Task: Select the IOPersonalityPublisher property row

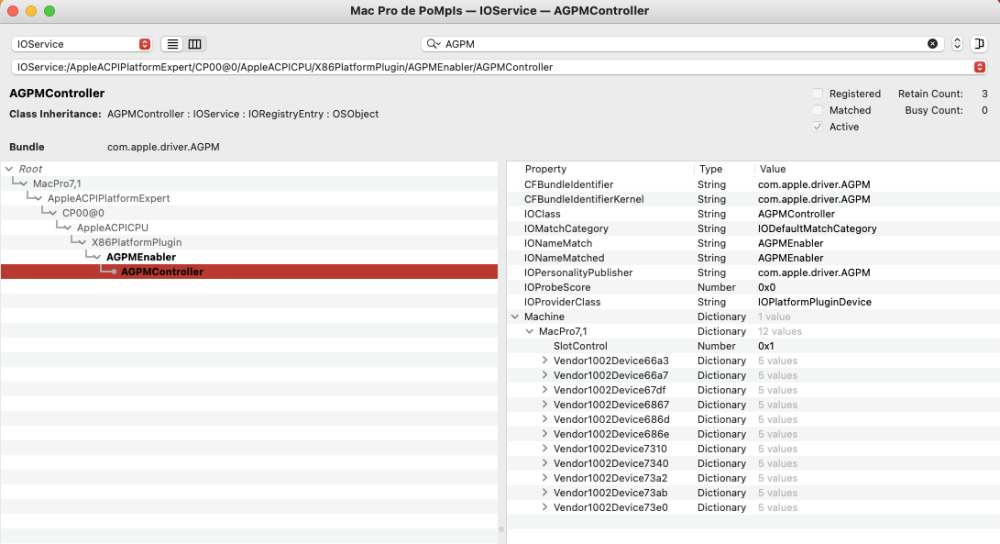Action: tap(753, 272)
